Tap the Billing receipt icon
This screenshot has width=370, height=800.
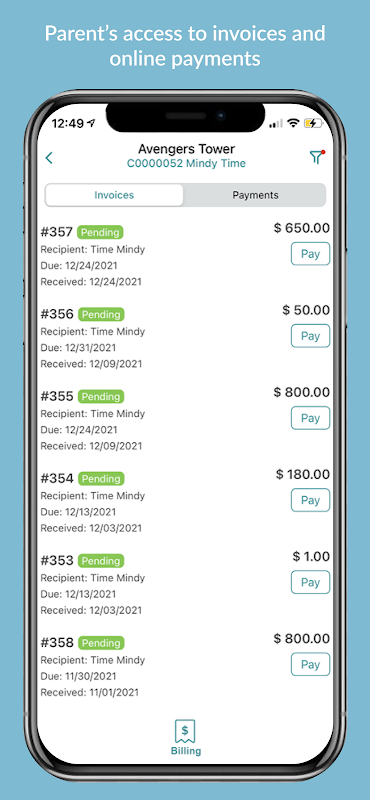185,732
